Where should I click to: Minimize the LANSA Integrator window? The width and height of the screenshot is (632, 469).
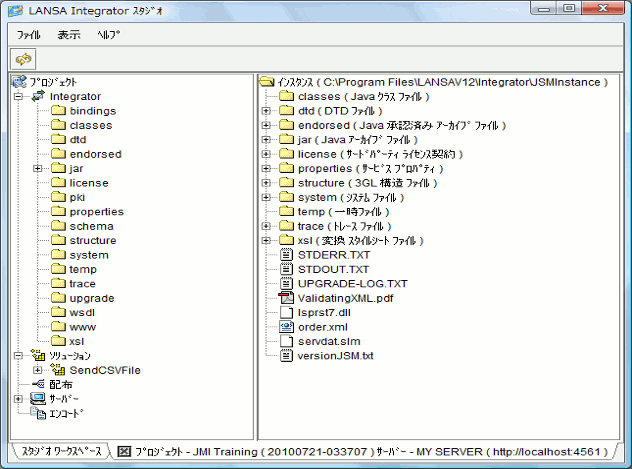543,8
